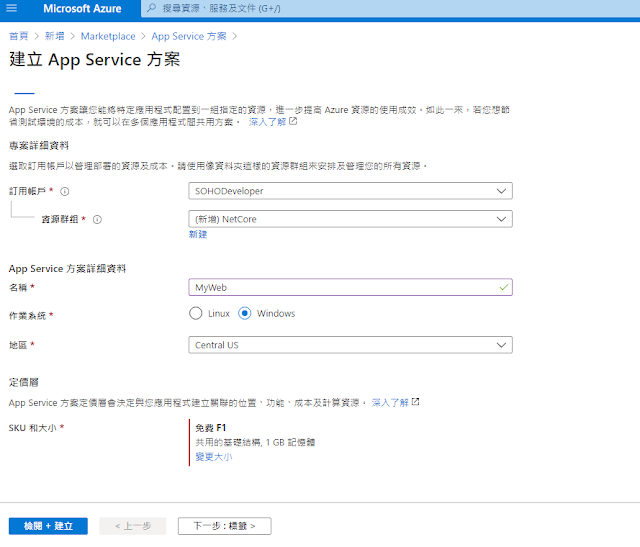Image resolution: width=640 pixels, height=547 pixels.
Task: Select Linux operating system option
Action: point(196,314)
